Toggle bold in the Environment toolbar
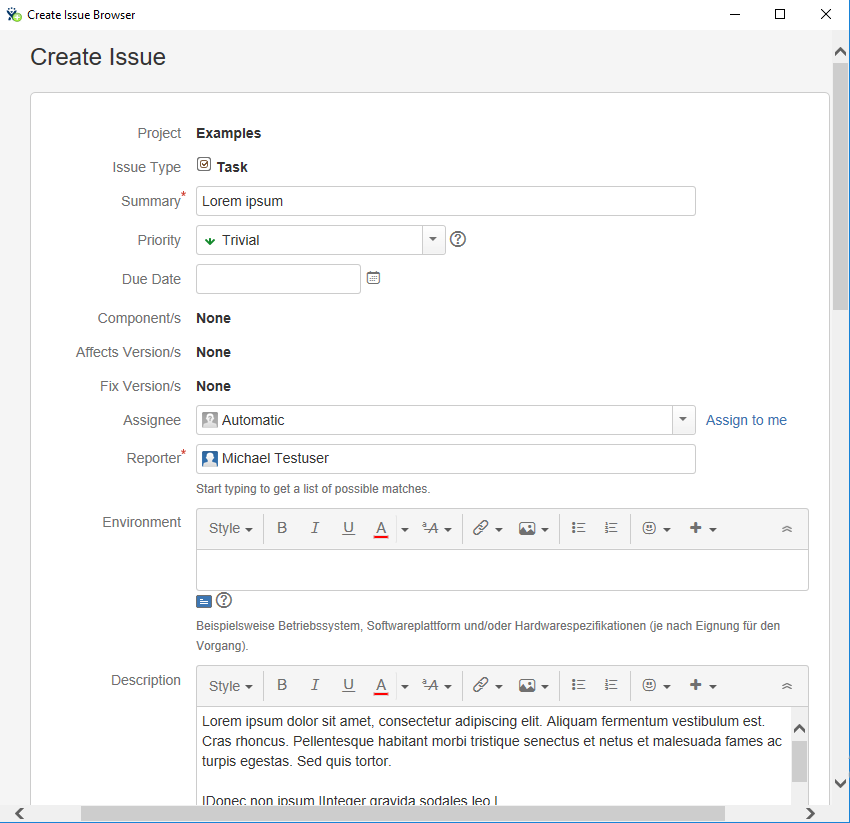Image resolution: width=850 pixels, height=823 pixels. point(282,528)
